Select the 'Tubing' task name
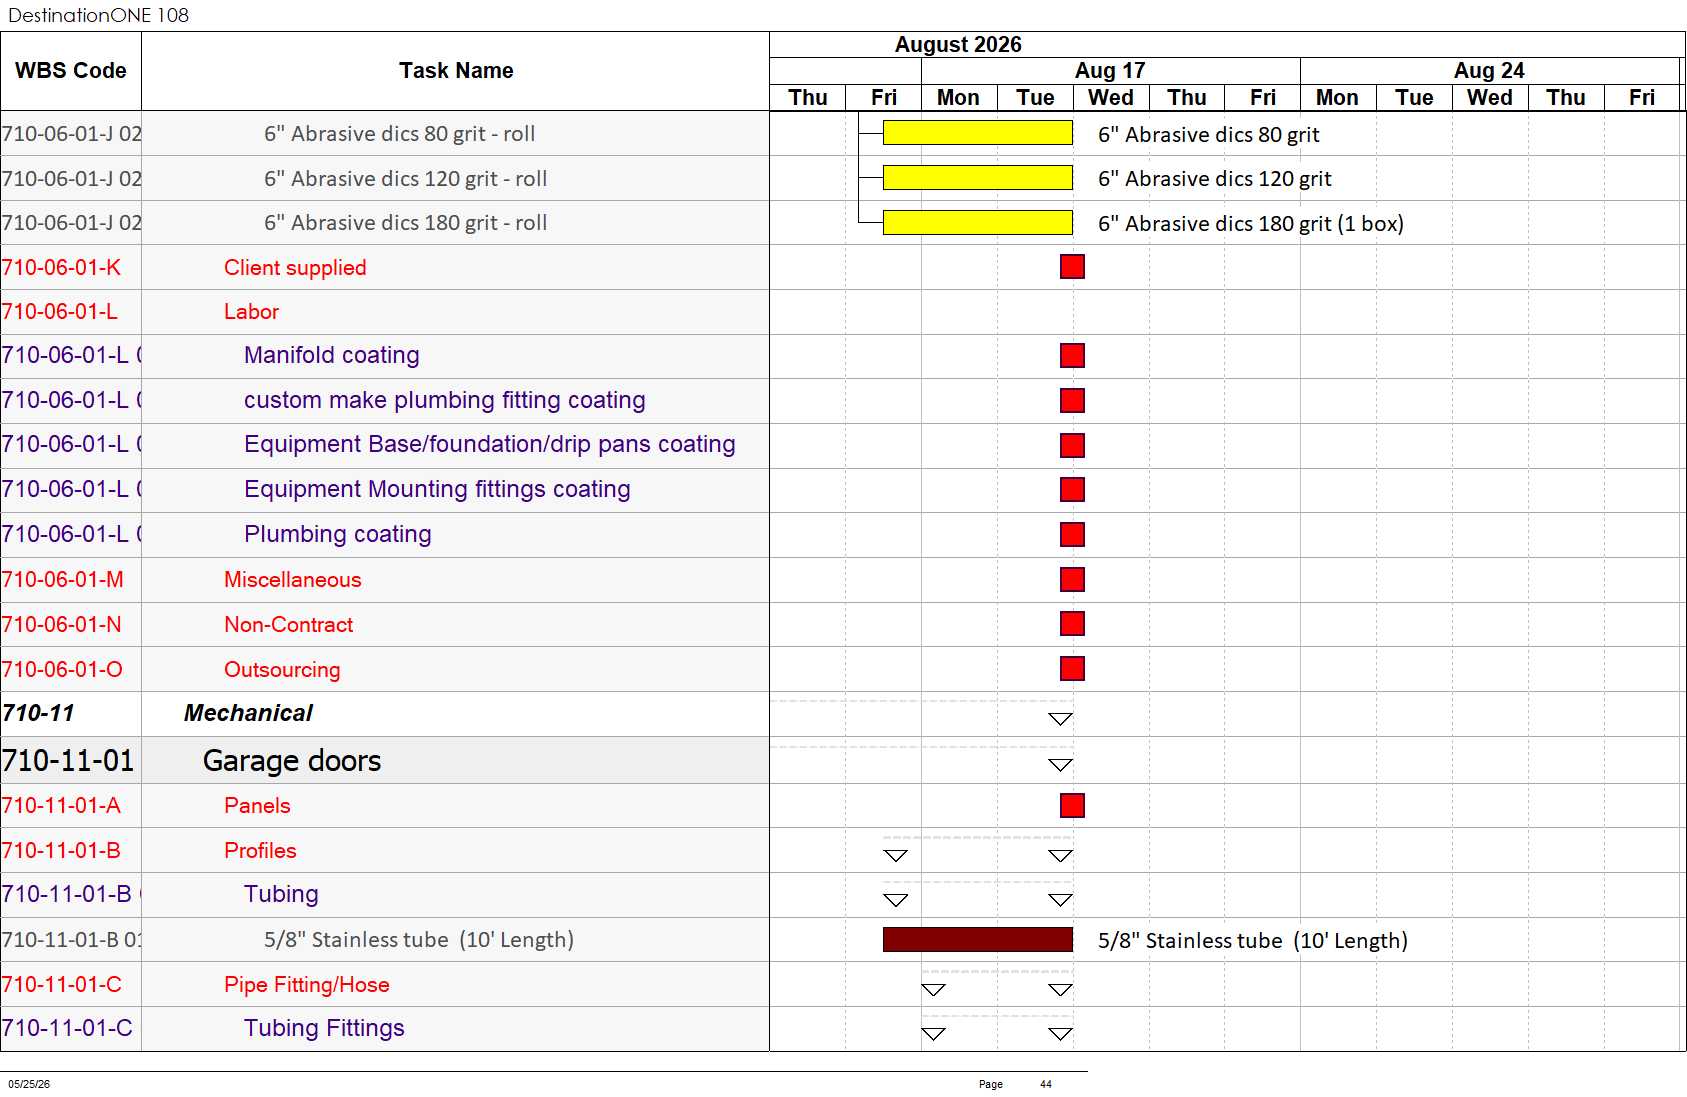The height and width of the screenshot is (1097, 1687). tap(281, 894)
